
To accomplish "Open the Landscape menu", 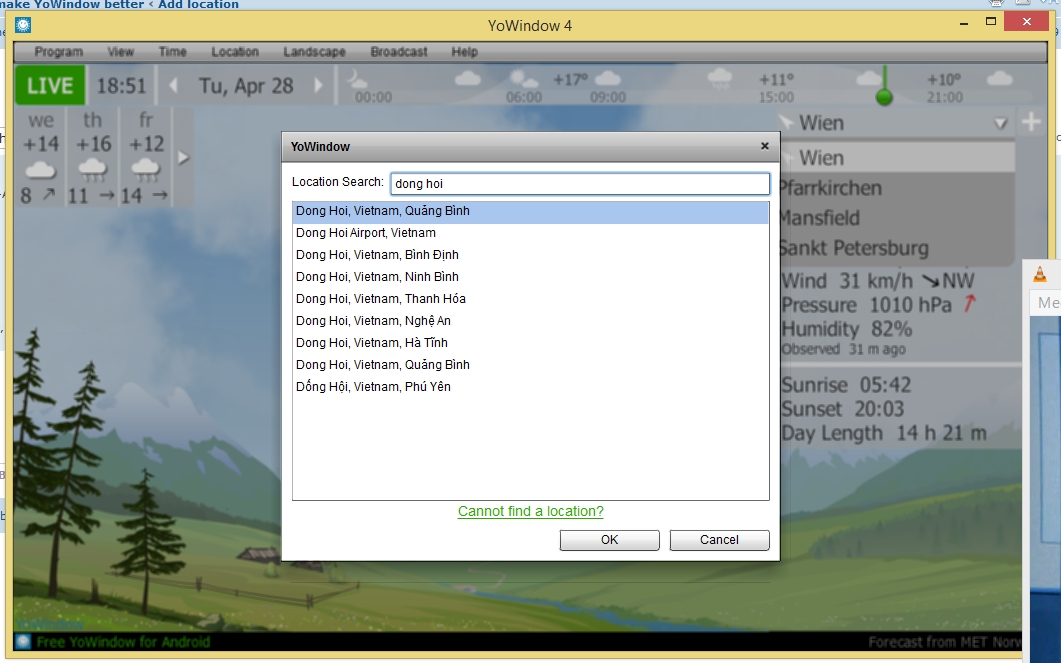I will tap(315, 51).
